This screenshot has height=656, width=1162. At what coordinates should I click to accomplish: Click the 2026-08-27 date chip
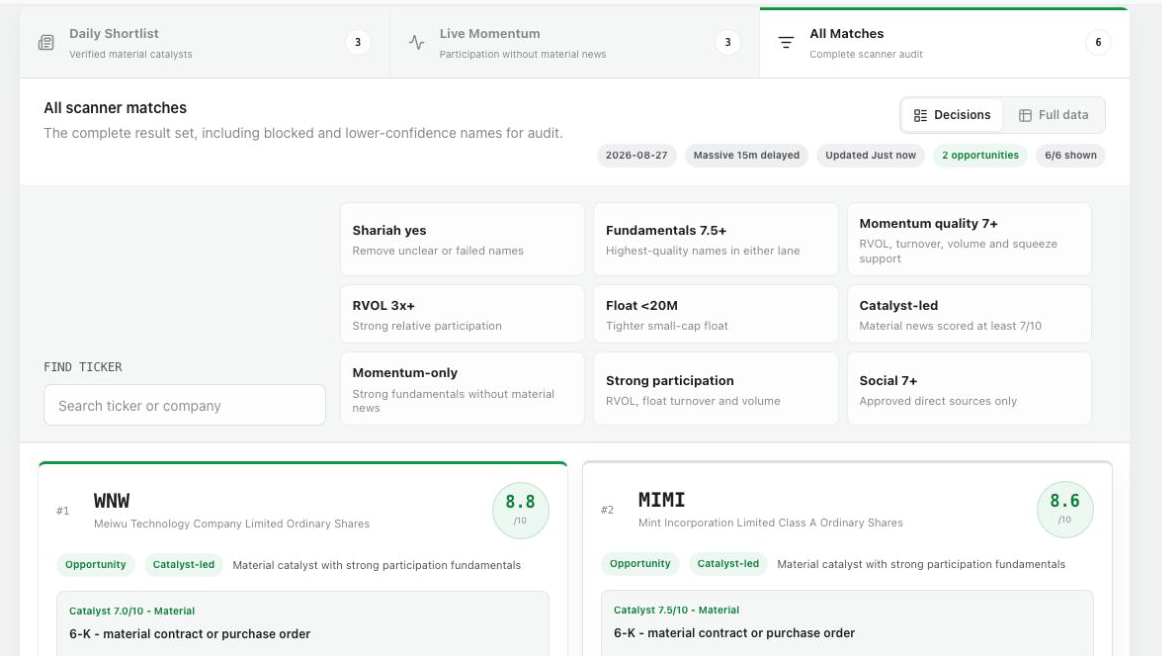637,156
